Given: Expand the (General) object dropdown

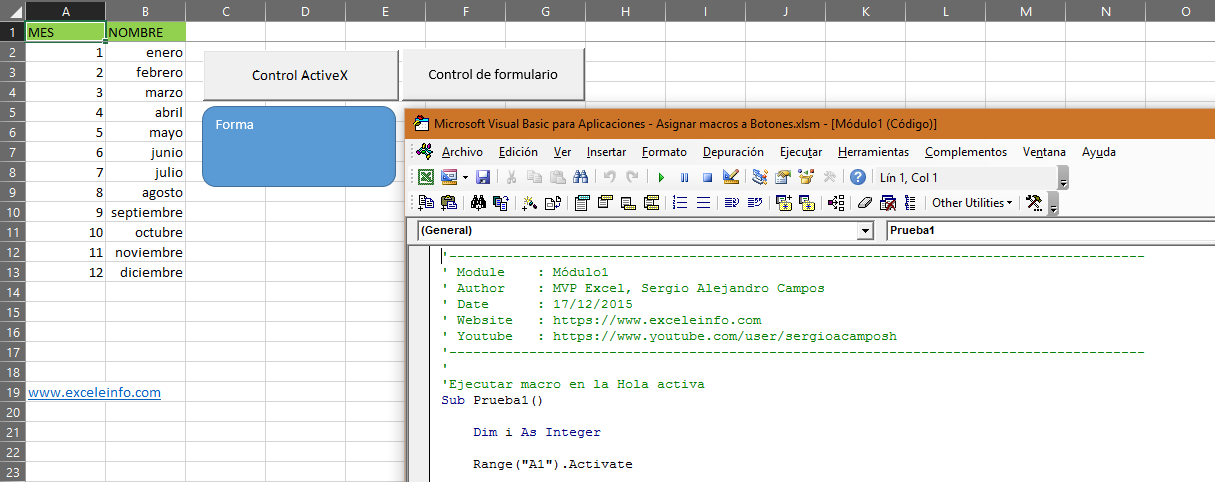Looking at the screenshot, I should pos(865,230).
